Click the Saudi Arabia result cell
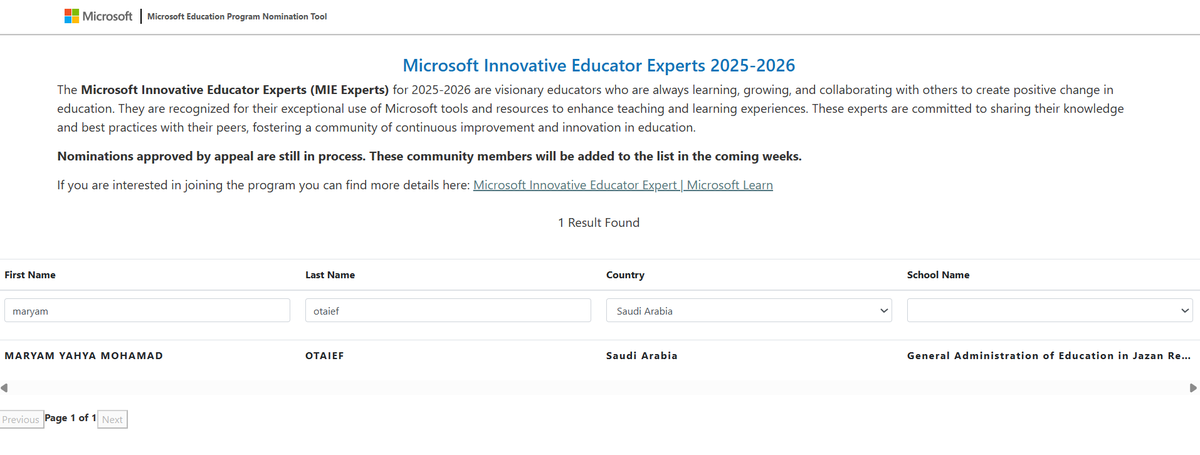This screenshot has width=1200, height=455. (642, 356)
